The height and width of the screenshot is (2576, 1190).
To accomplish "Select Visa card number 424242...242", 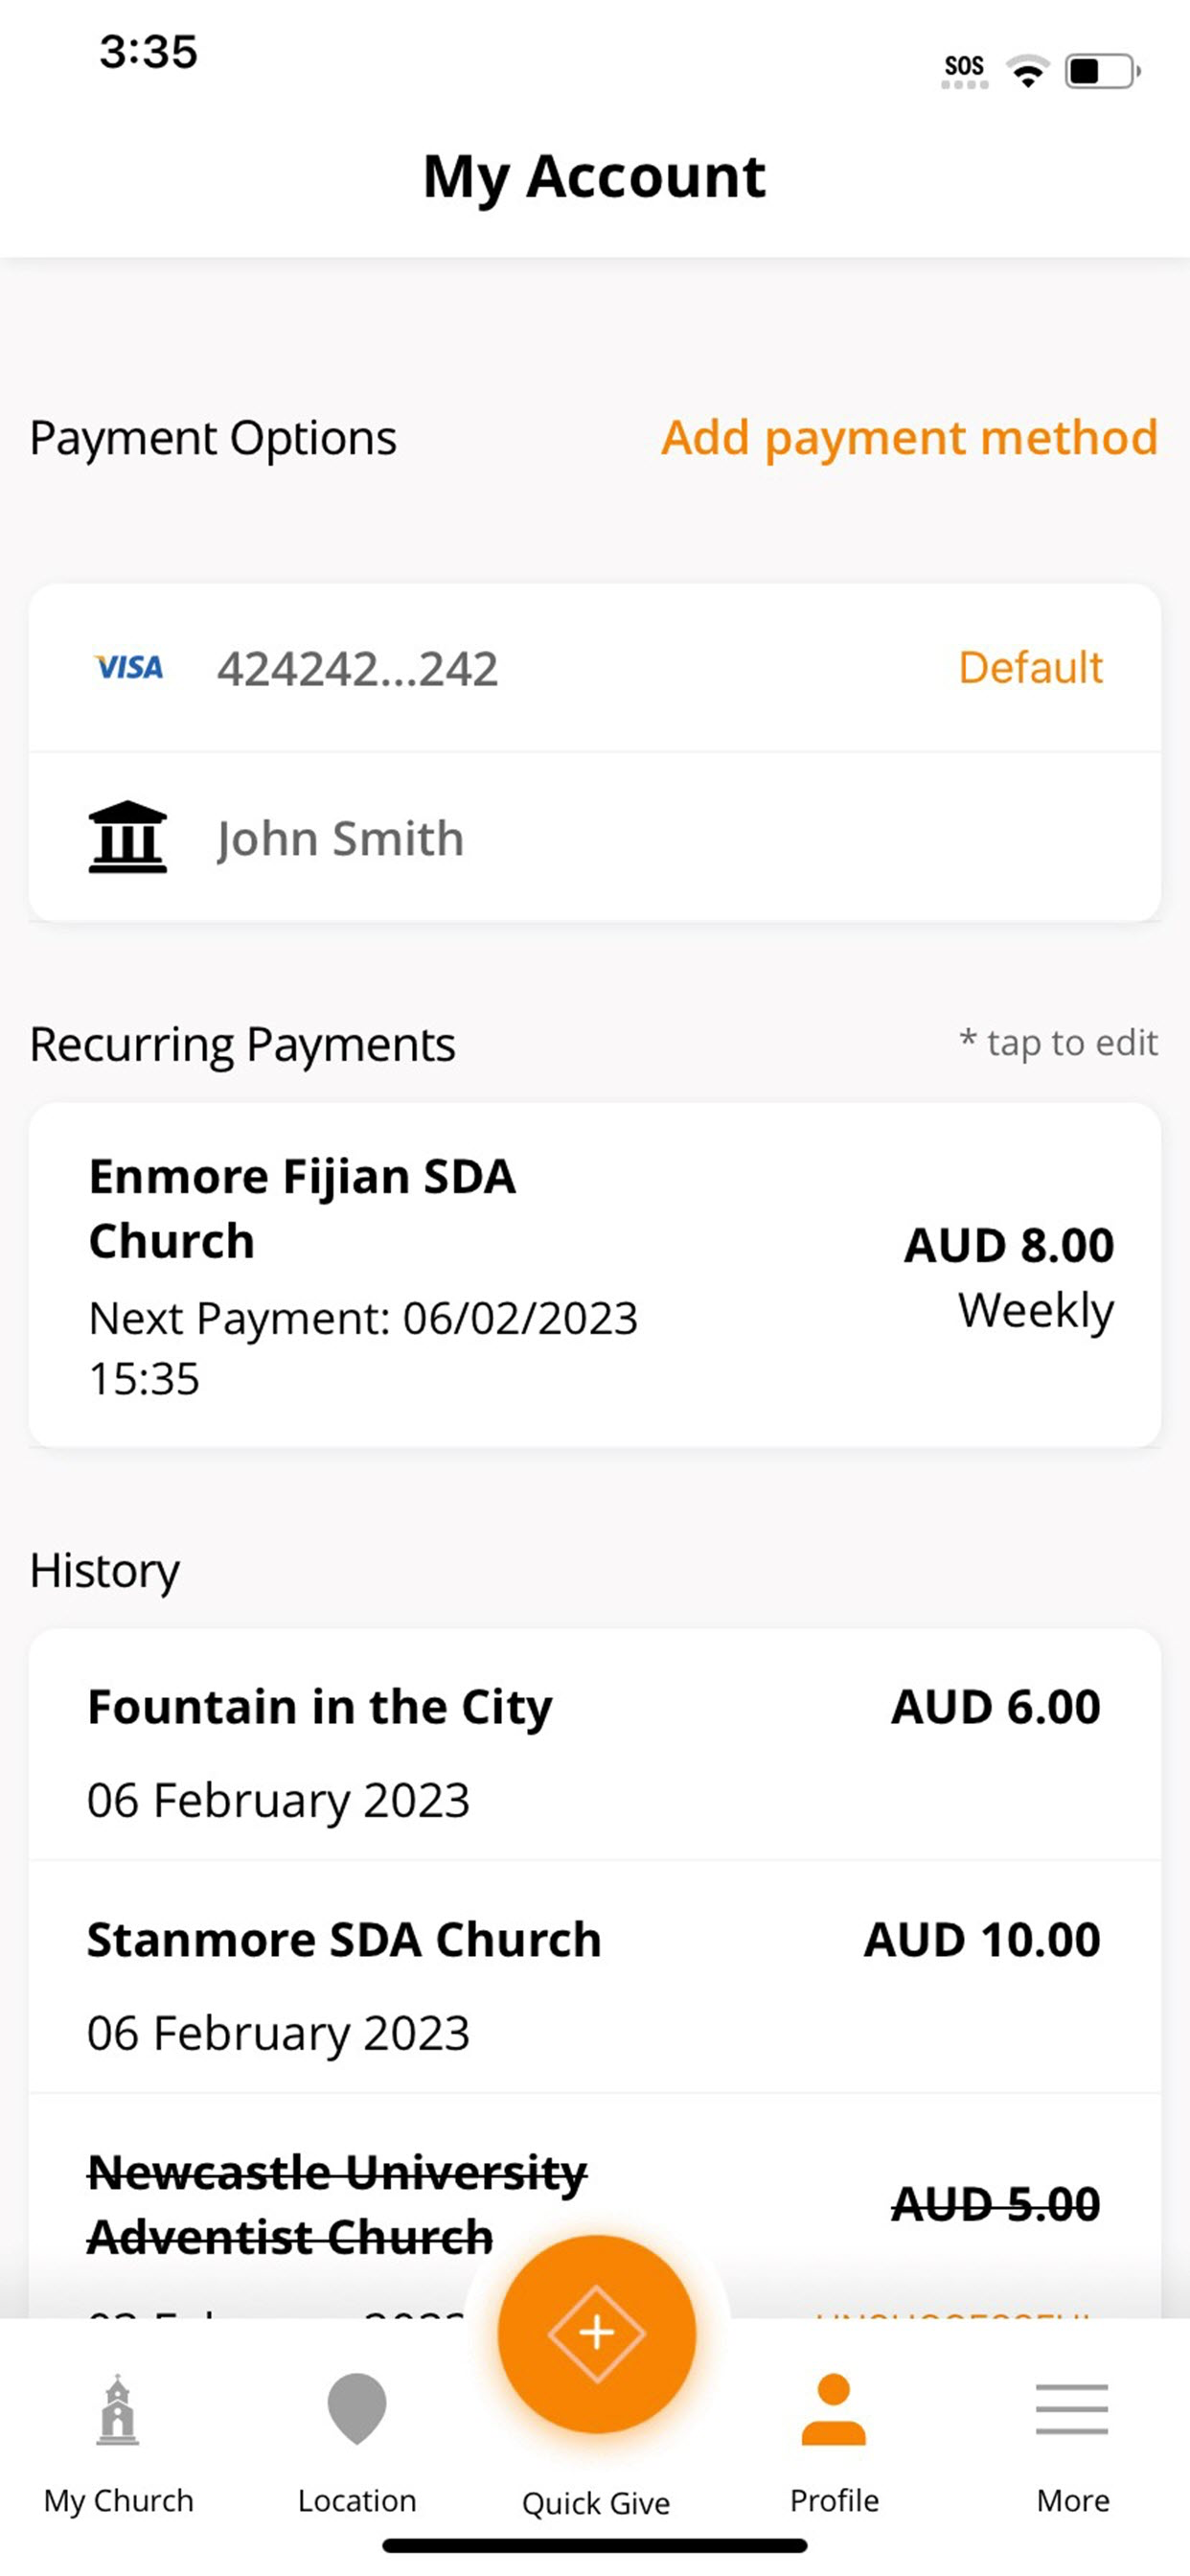I will [357, 669].
